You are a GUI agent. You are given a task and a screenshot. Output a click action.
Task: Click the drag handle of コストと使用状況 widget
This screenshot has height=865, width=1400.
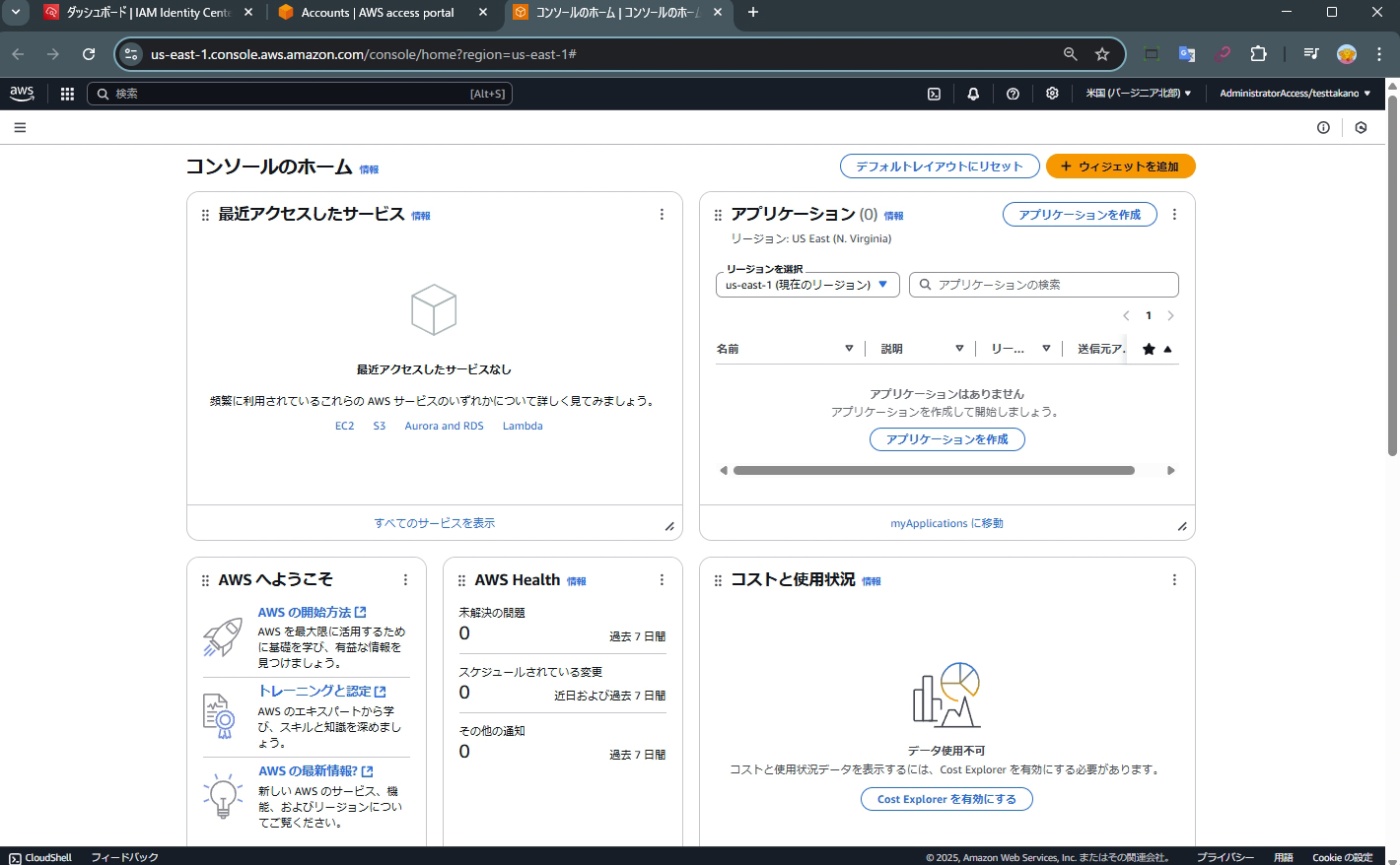[x=718, y=581]
